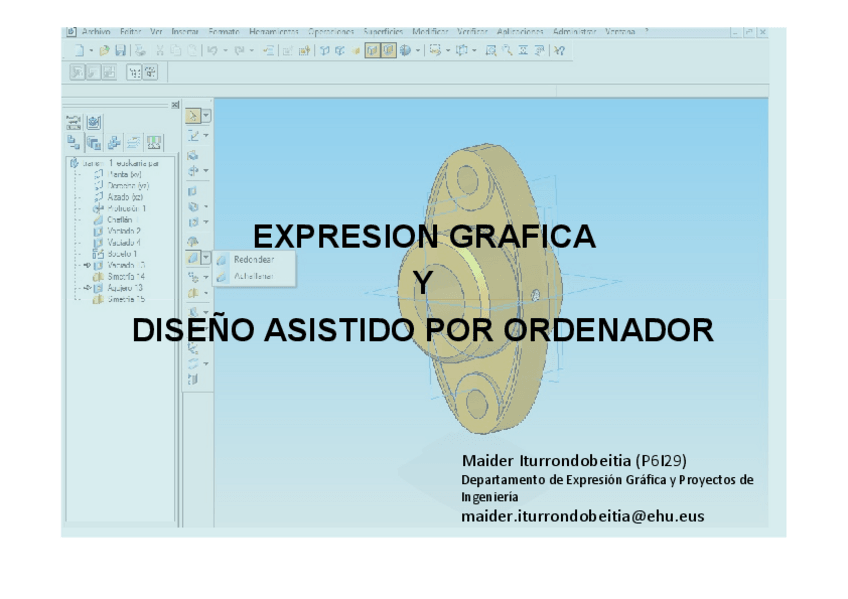Toggle the second highlighted shading button
Screen dimensions: 848x599
tap(388, 51)
